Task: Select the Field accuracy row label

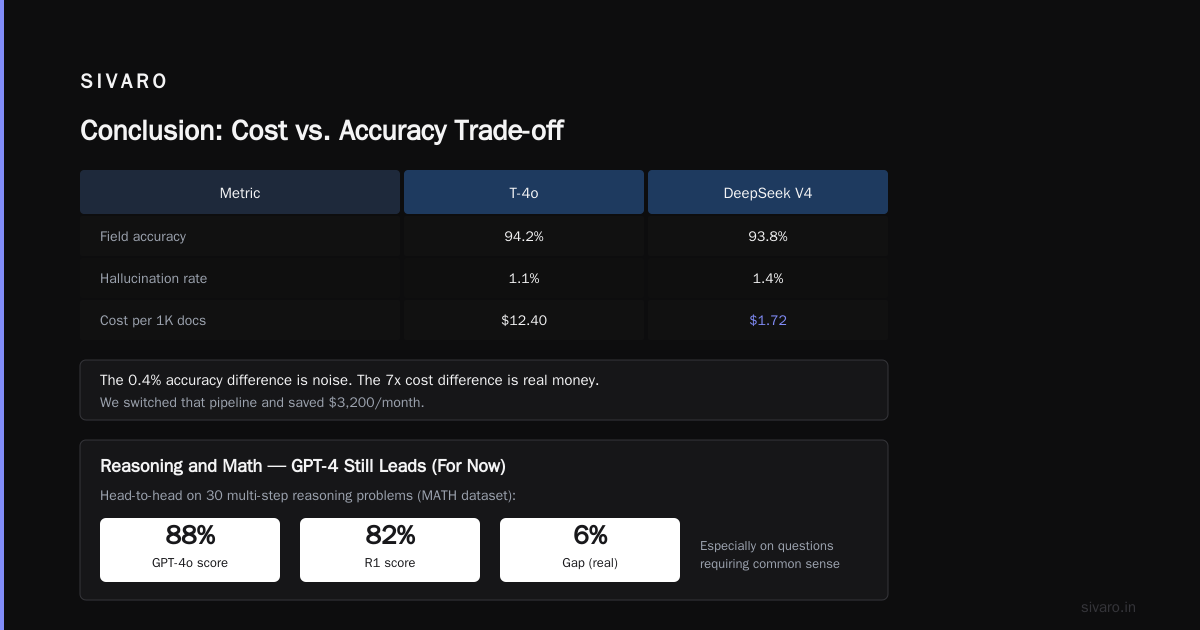Action: 143,237
